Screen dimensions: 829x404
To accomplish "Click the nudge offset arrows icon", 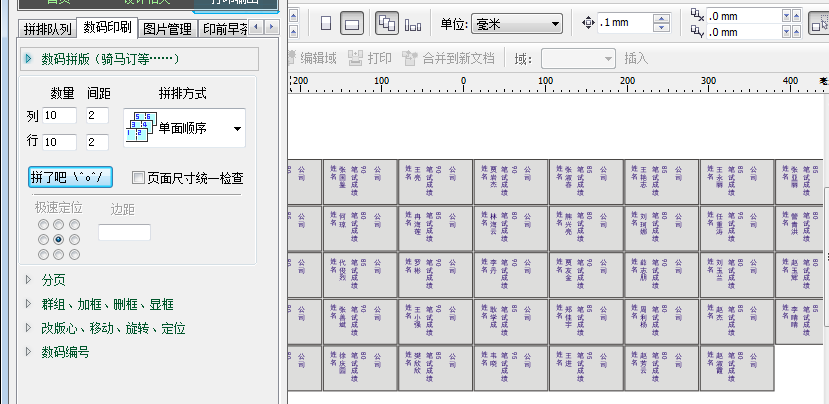I will 588,23.
